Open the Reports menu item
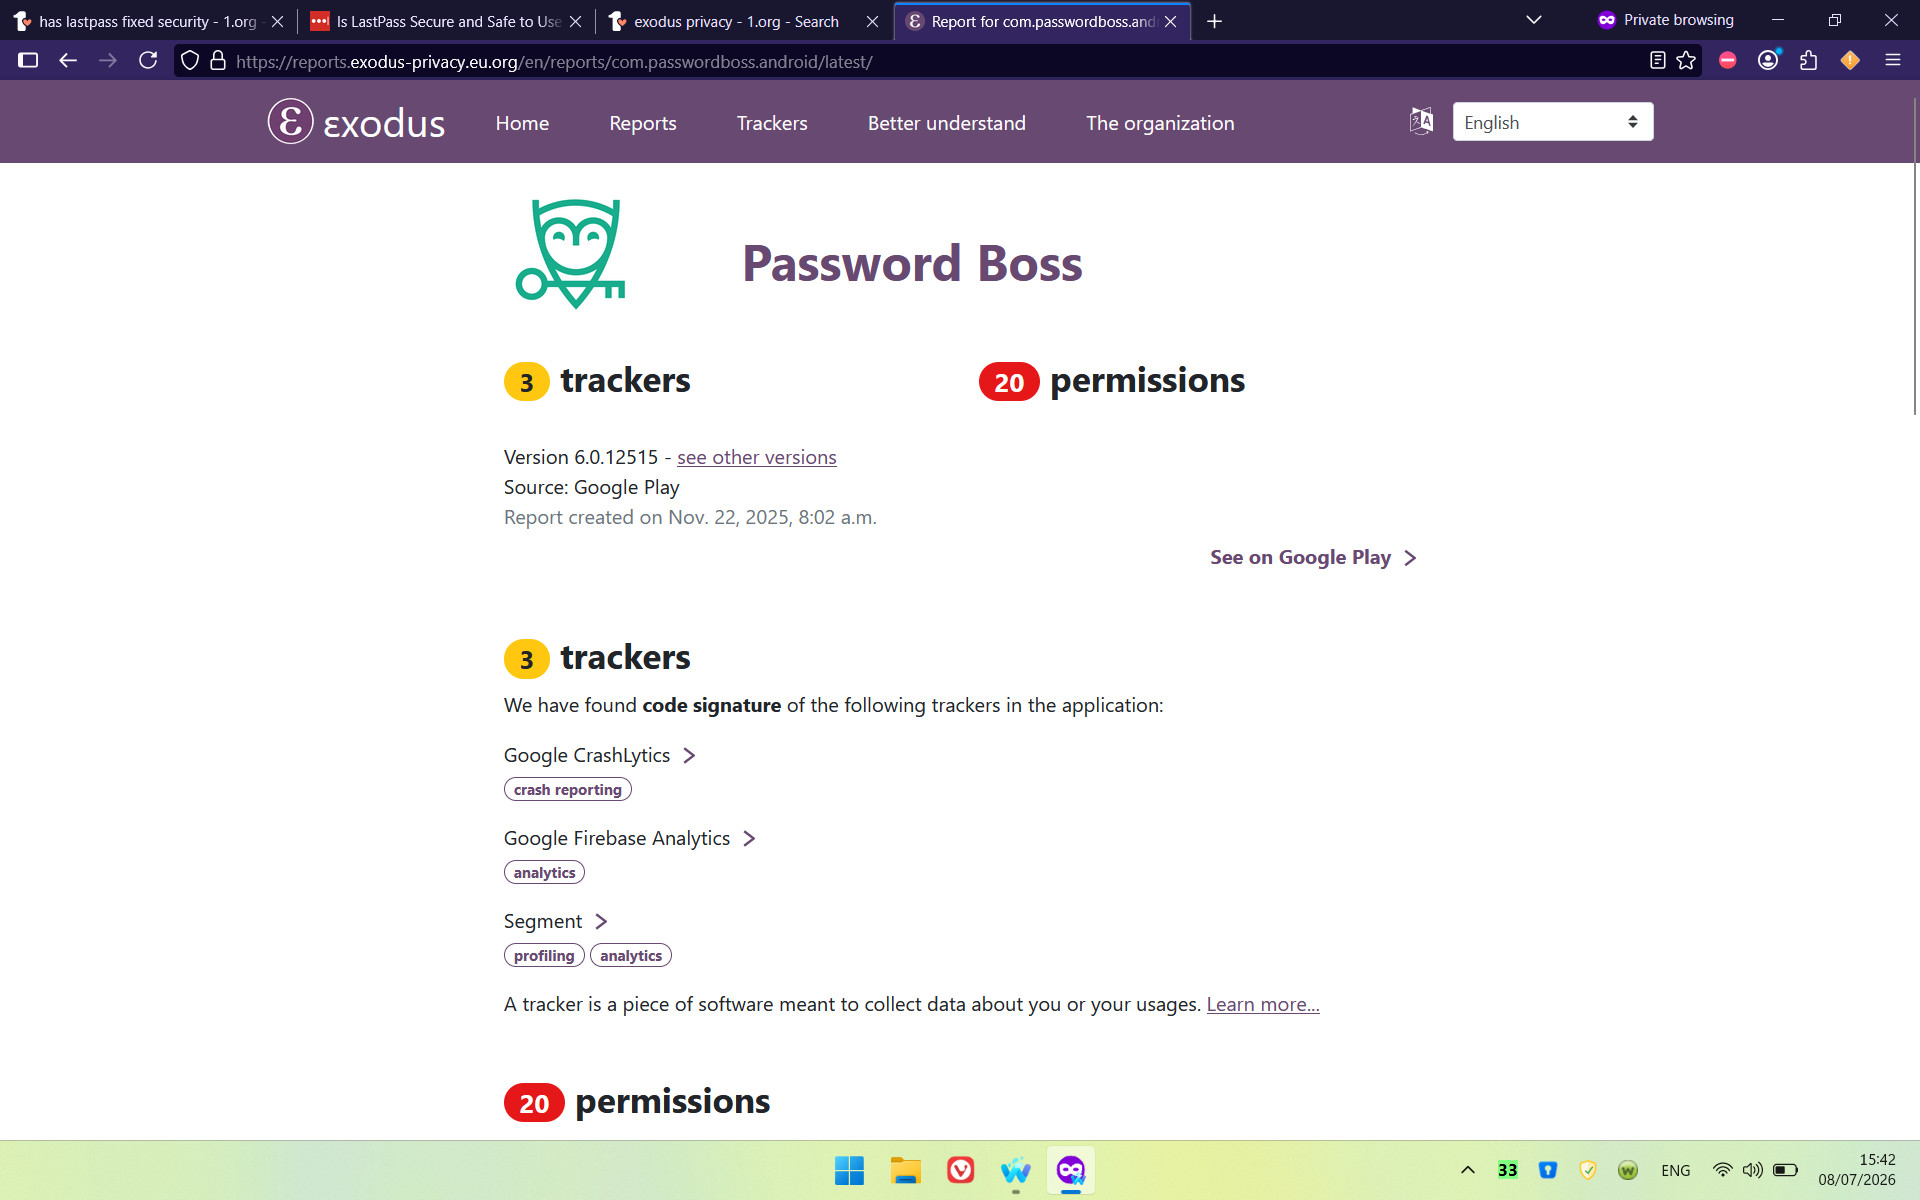The image size is (1920, 1200). 643,123
